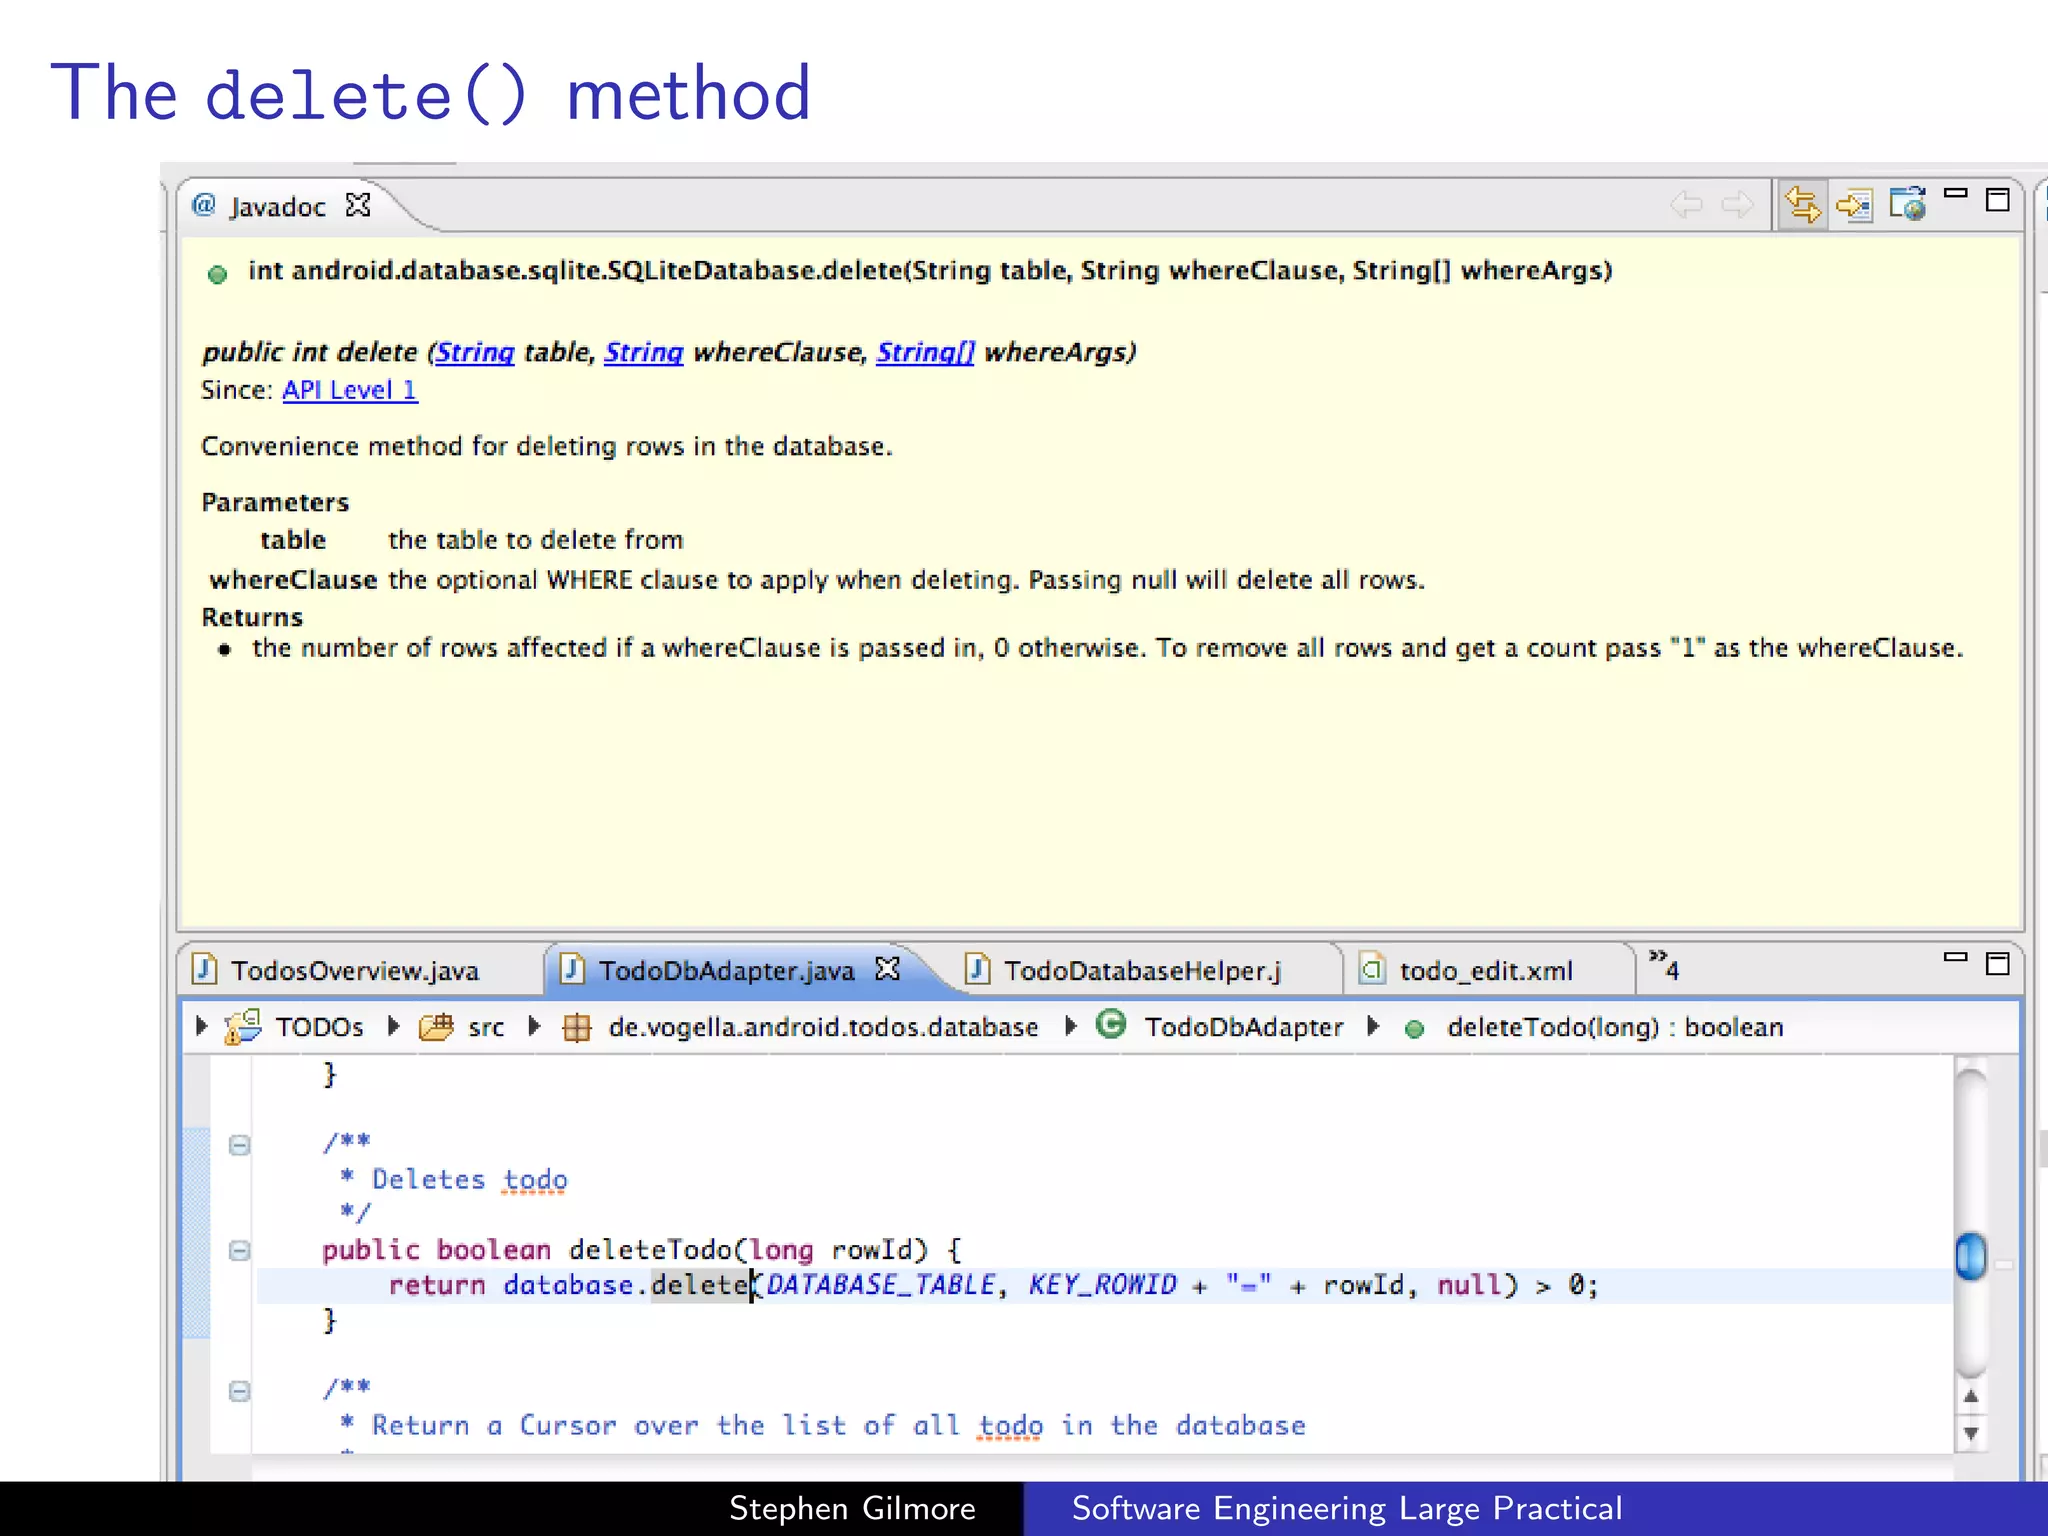Click the deleteTodo public method icon
The width and height of the screenshot is (2048, 1536).
pos(1414,1029)
